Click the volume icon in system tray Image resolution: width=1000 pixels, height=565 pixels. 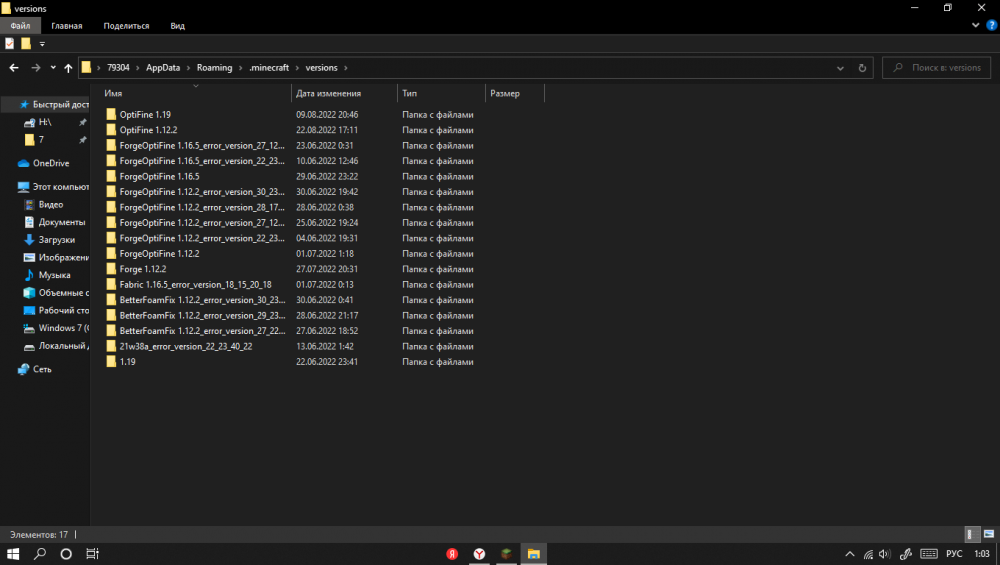[x=885, y=554]
